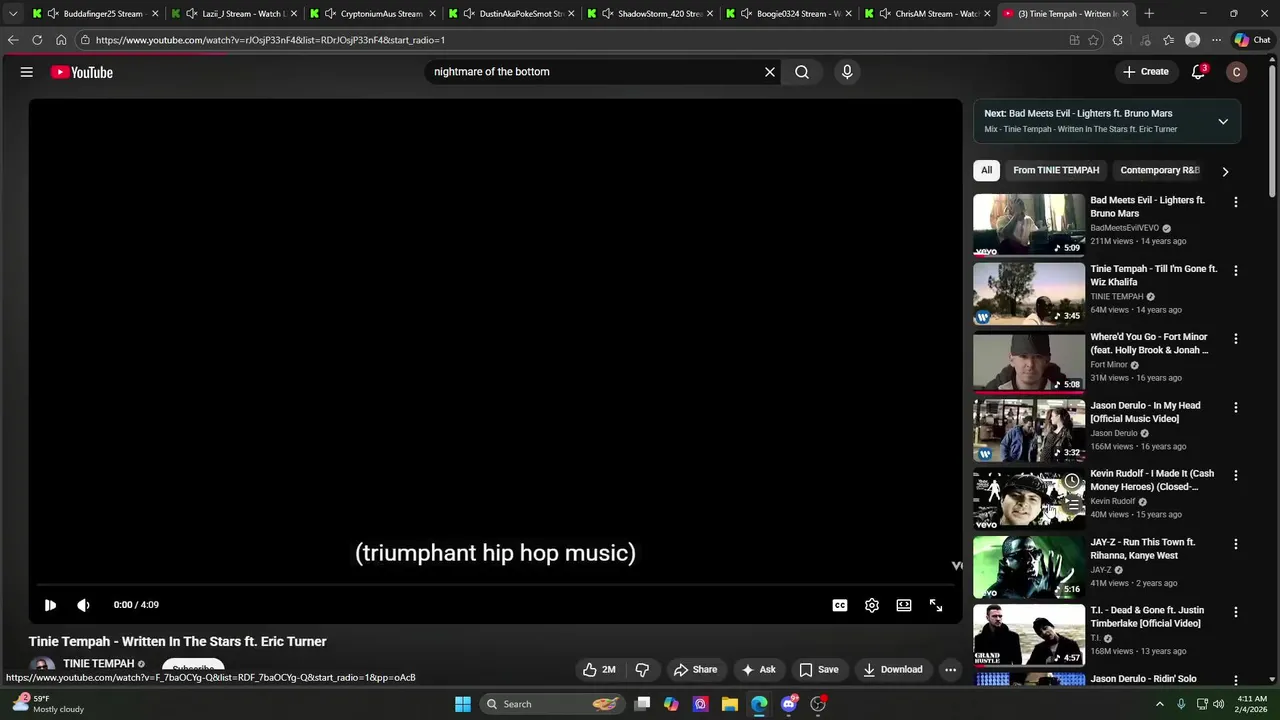This screenshot has height=720, width=1280.
Task: Open options for Lighters ft. Bruno Mars
Action: (x=1236, y=202)
